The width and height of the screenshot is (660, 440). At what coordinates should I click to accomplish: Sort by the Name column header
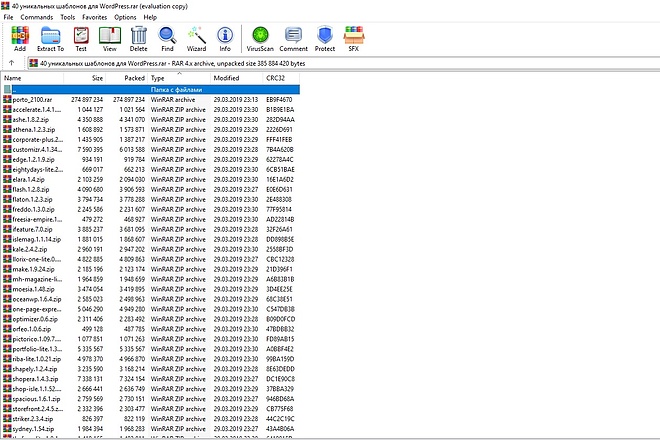[33, 78]
